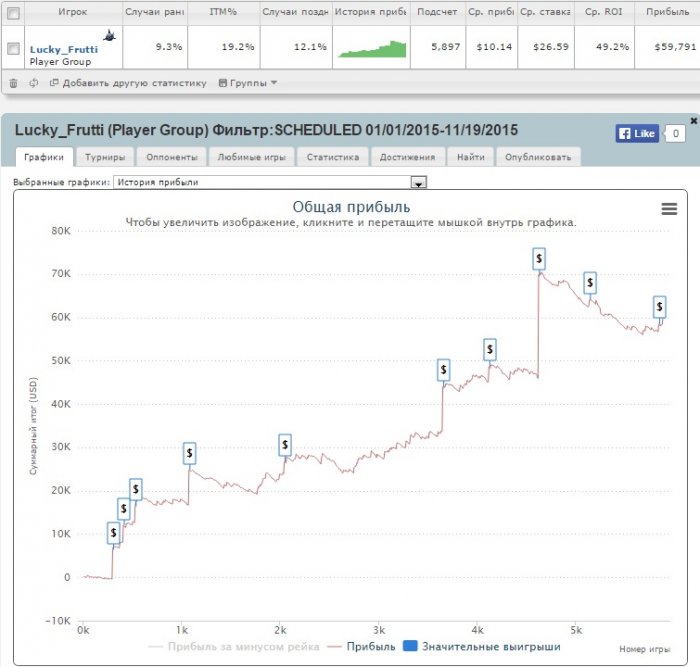Open the Опубликовать tab

(x=538, y=157)
